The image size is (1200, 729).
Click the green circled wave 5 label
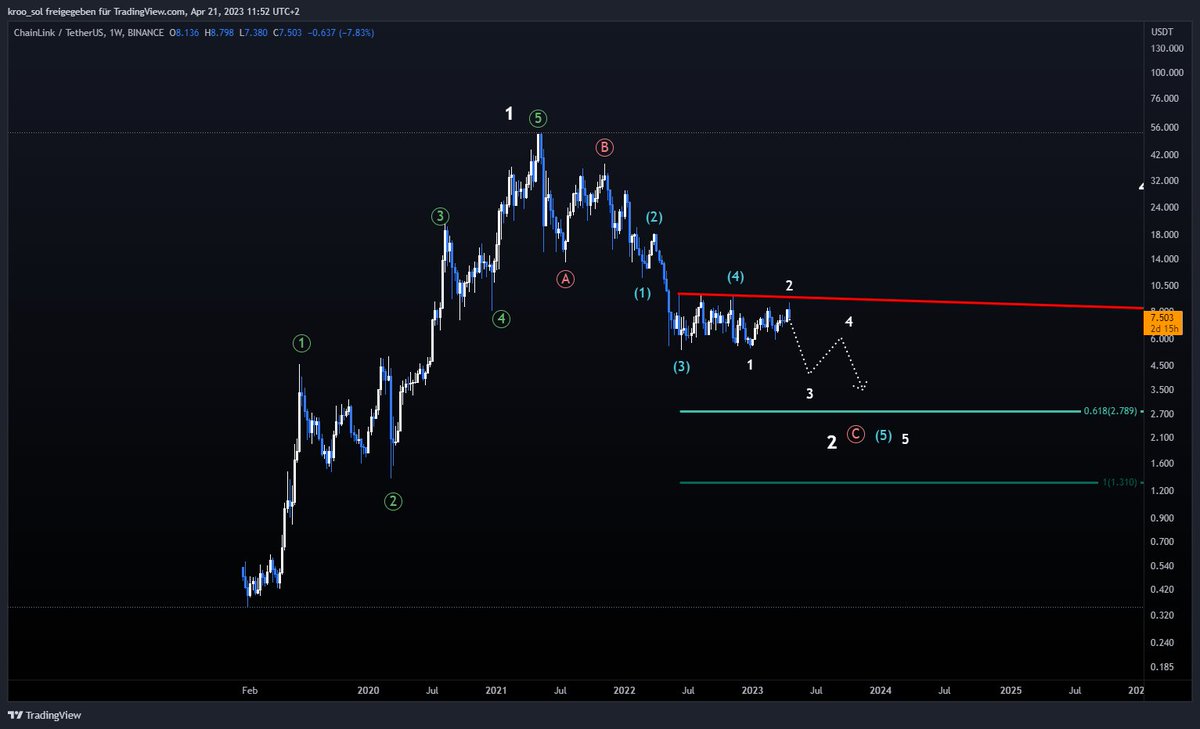[539, 118]
